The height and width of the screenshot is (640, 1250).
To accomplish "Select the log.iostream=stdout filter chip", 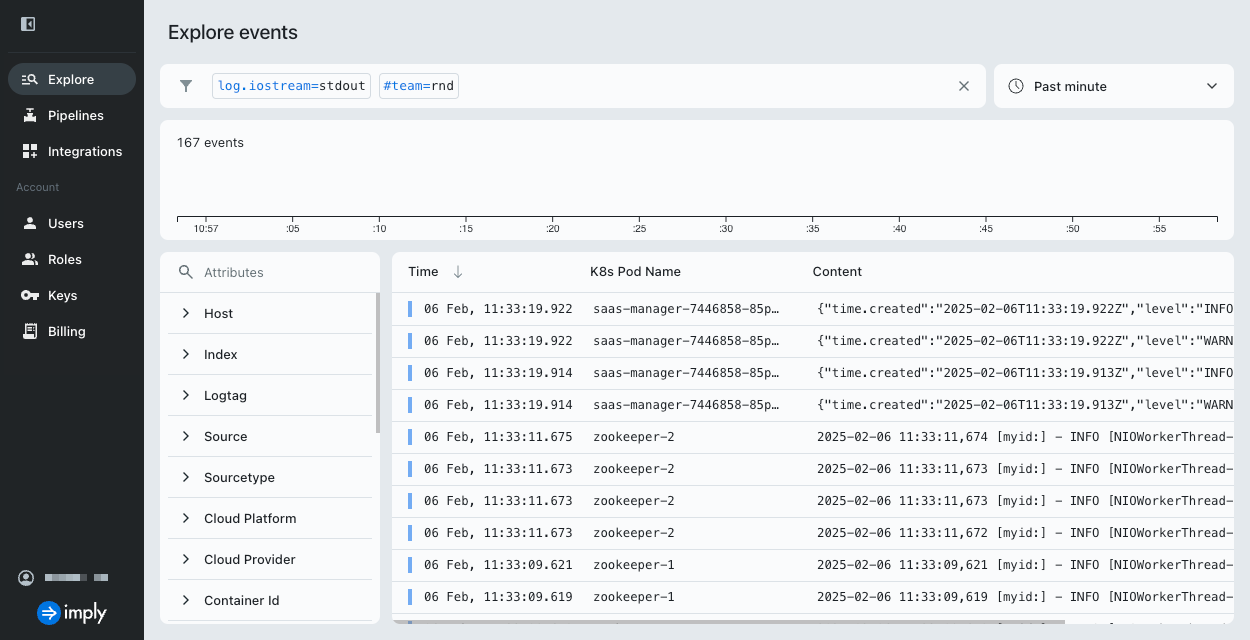I will pyautogui.click(x=291, y=86).
